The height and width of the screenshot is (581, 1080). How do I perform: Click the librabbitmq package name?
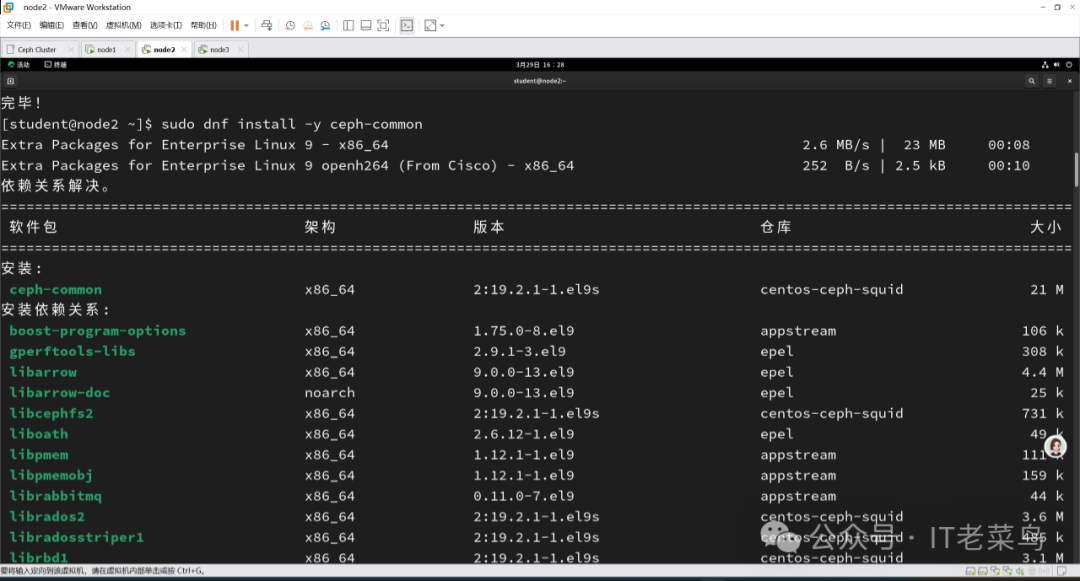pyautogui.click(x=56, y=496)
